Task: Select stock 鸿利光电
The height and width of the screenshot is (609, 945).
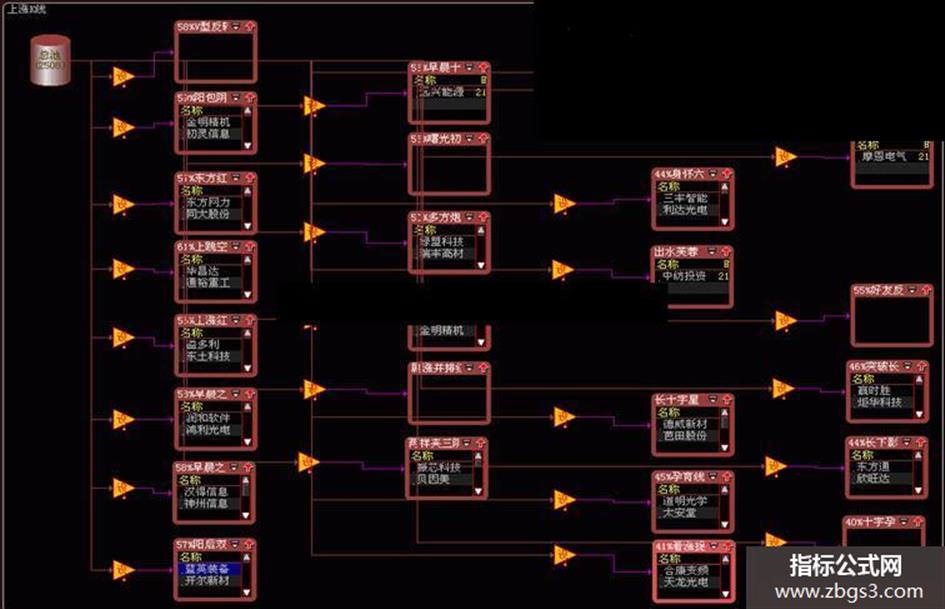Action: [208, 430]
